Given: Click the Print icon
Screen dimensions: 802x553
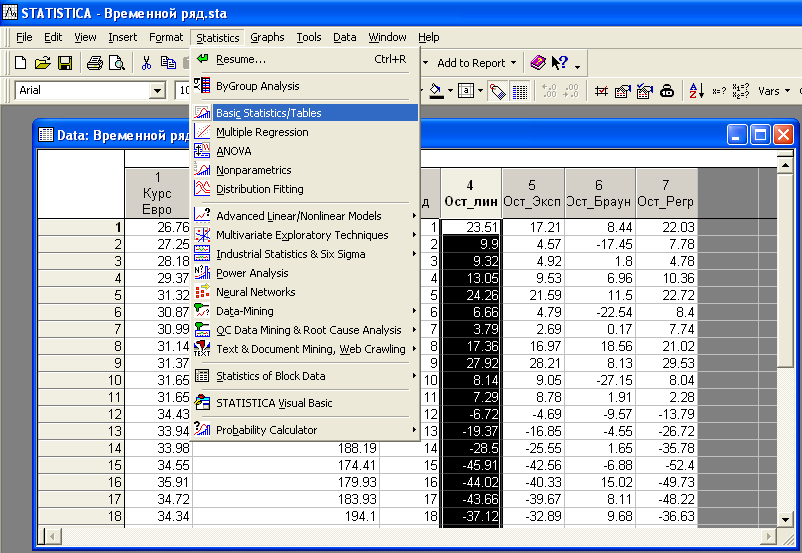Looking at the screenshot, I should pos(95,63).
